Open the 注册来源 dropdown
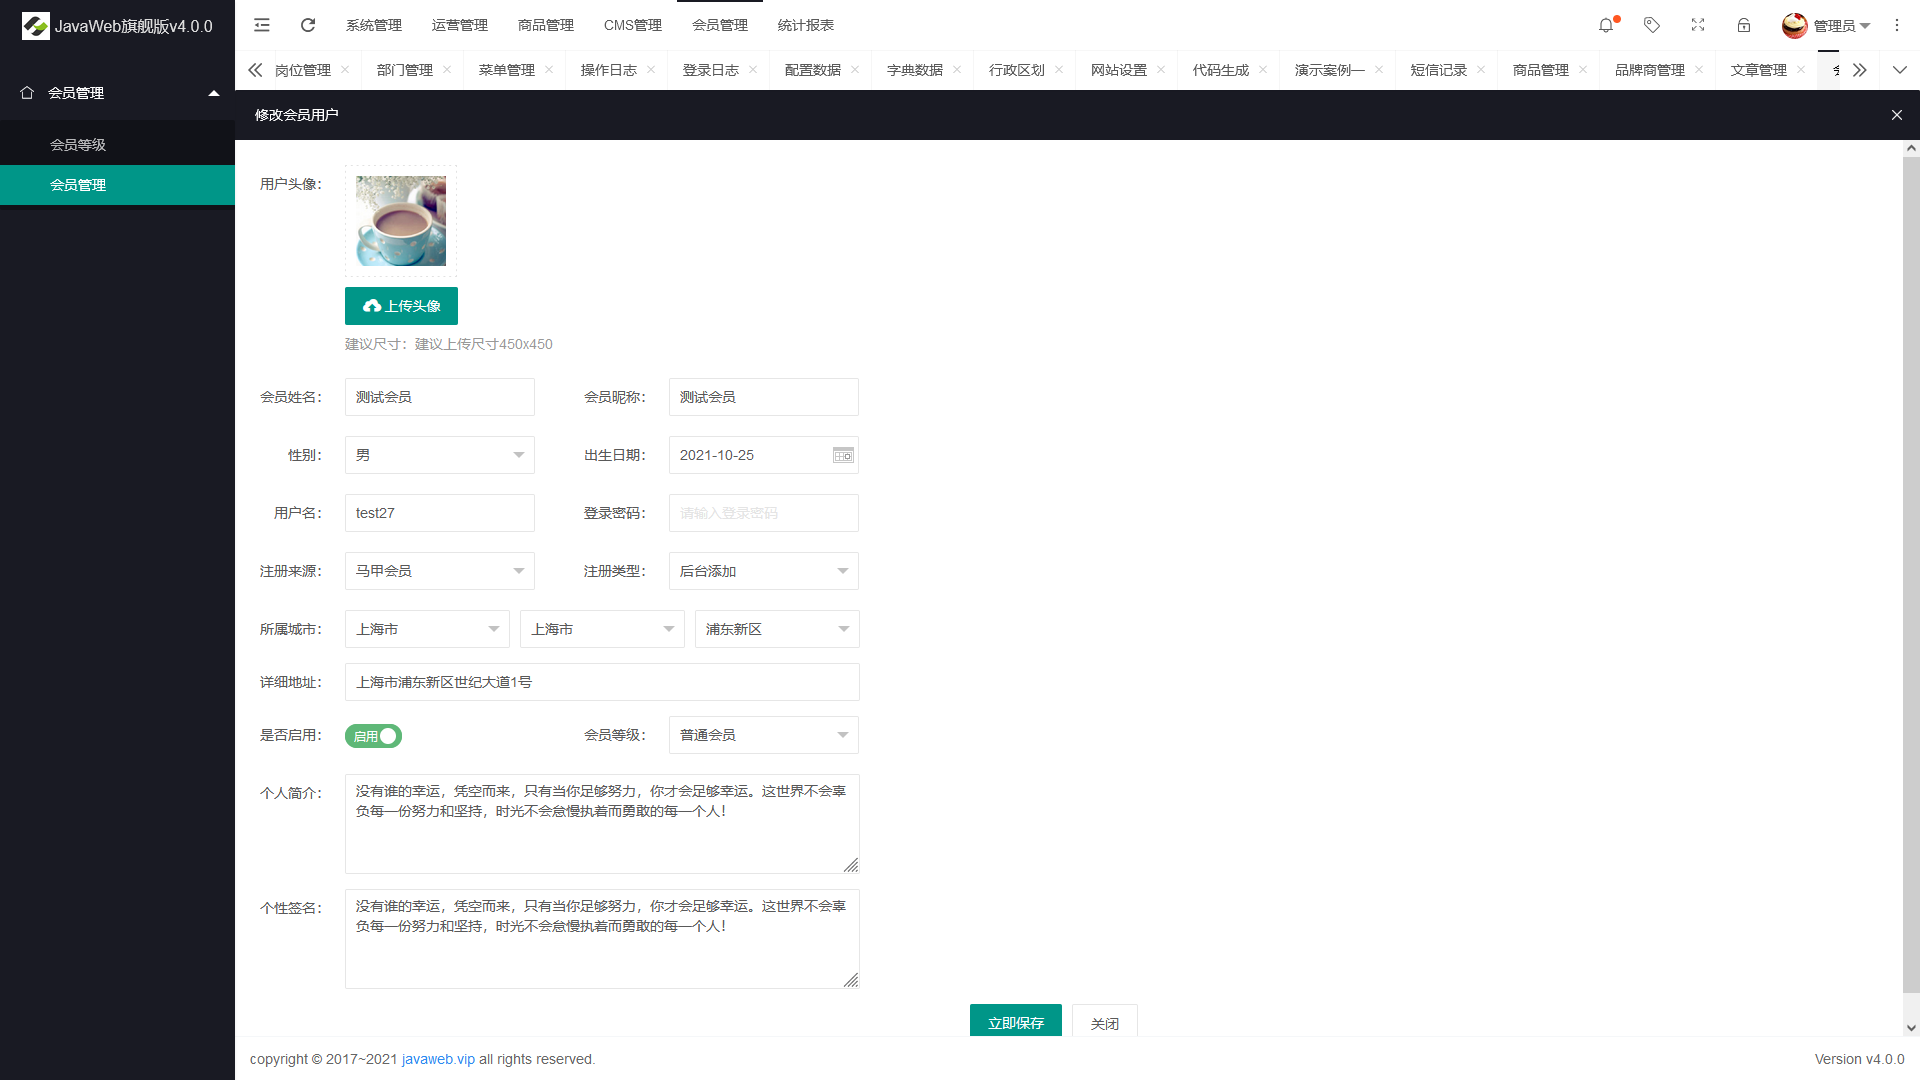This screenshot has height=1080, width=1920. [x=440, y=571]
